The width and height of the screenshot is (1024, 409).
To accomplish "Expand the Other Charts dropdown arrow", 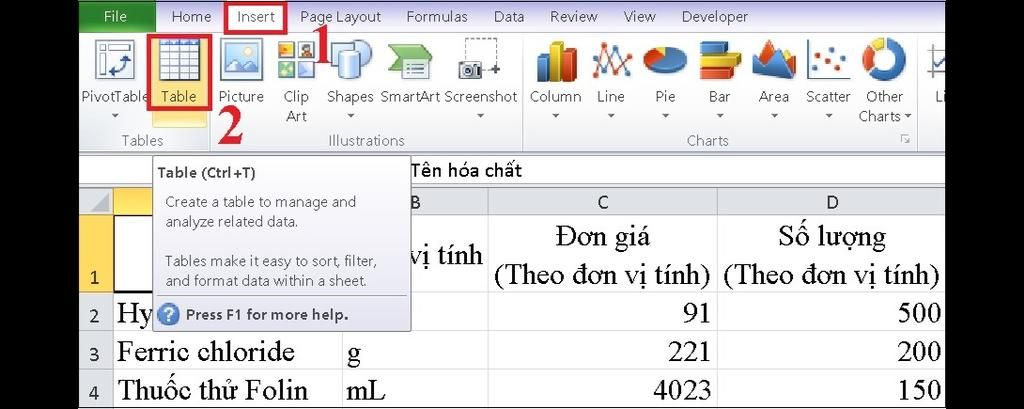I will tap(908, 117).
